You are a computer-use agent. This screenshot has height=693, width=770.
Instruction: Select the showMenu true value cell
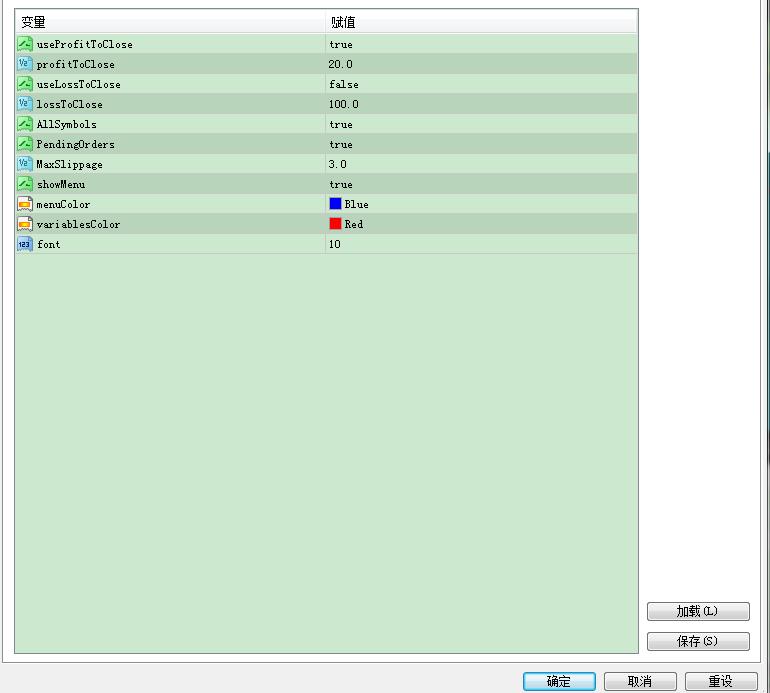click(341, 184)
